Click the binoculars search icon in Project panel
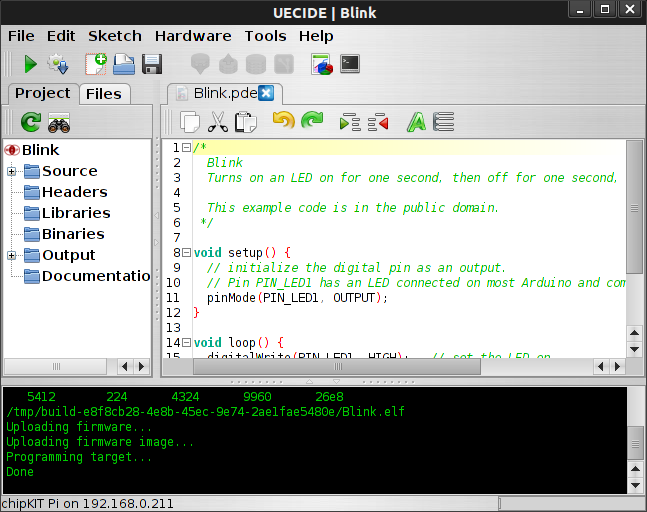Viewport: 647px width, 512px height. [x=59, y=123]
